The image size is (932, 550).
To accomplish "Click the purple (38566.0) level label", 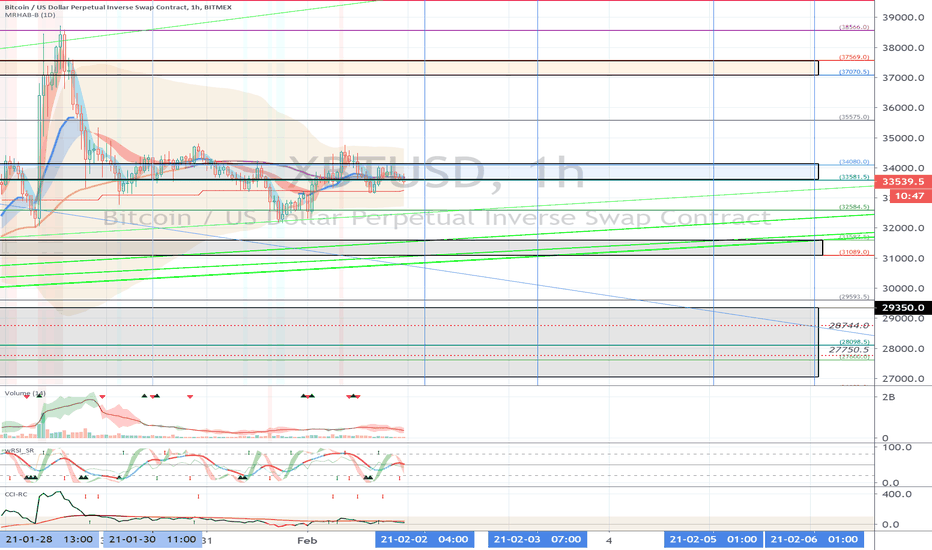I will pos(854,27).
